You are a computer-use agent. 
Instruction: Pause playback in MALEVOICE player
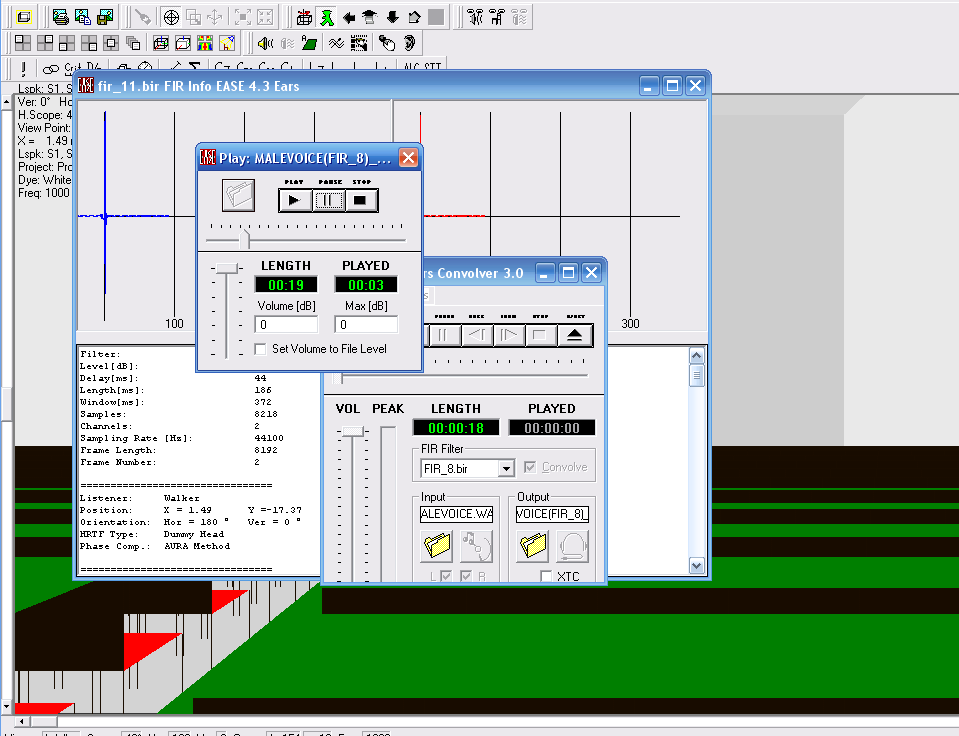click(328, 200)
